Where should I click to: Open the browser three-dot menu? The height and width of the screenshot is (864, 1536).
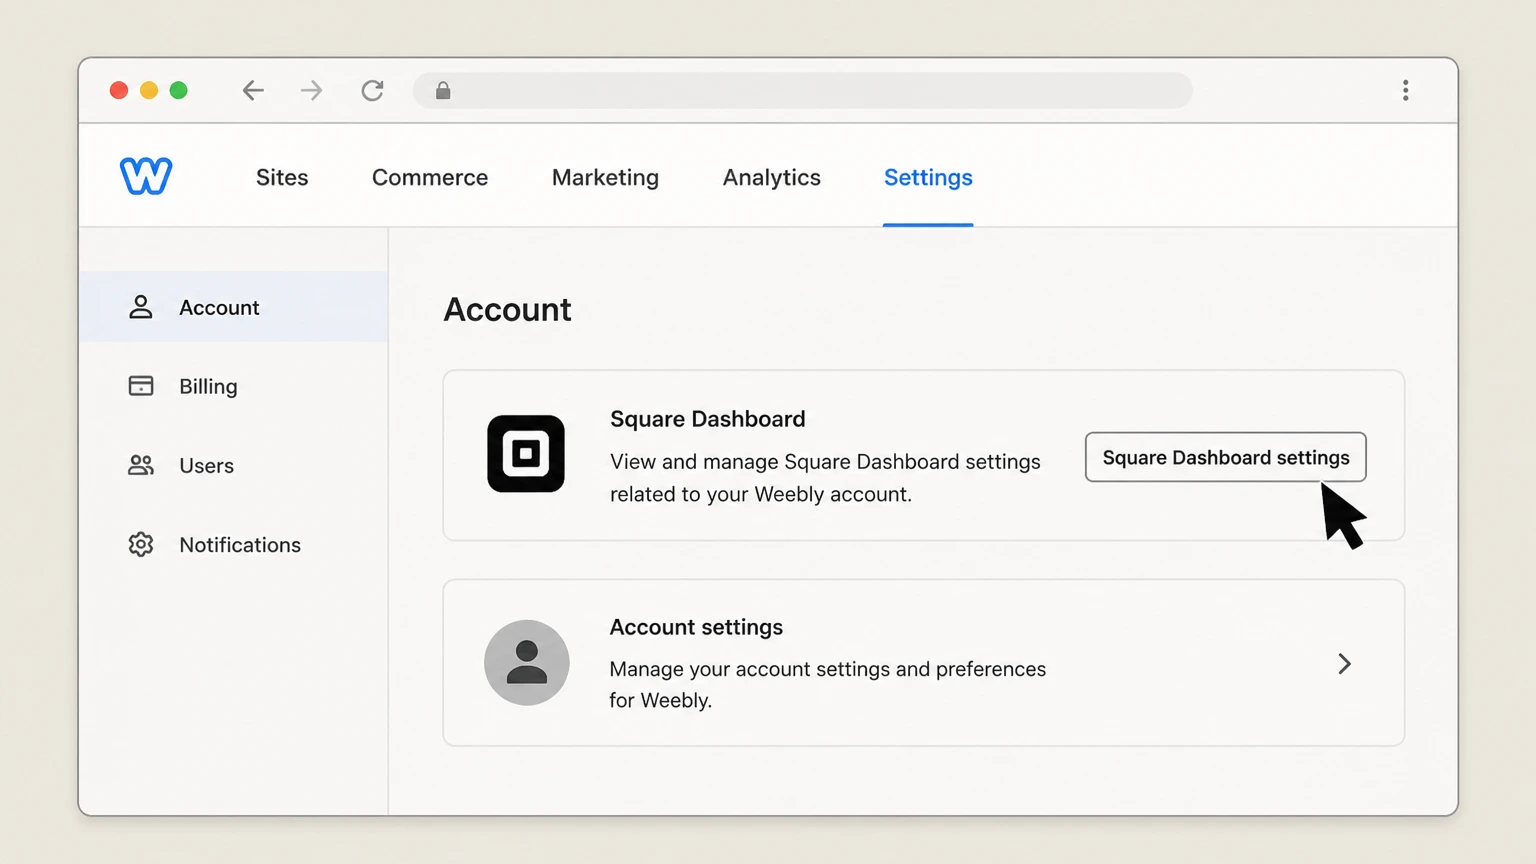[x=1405, y=91]
